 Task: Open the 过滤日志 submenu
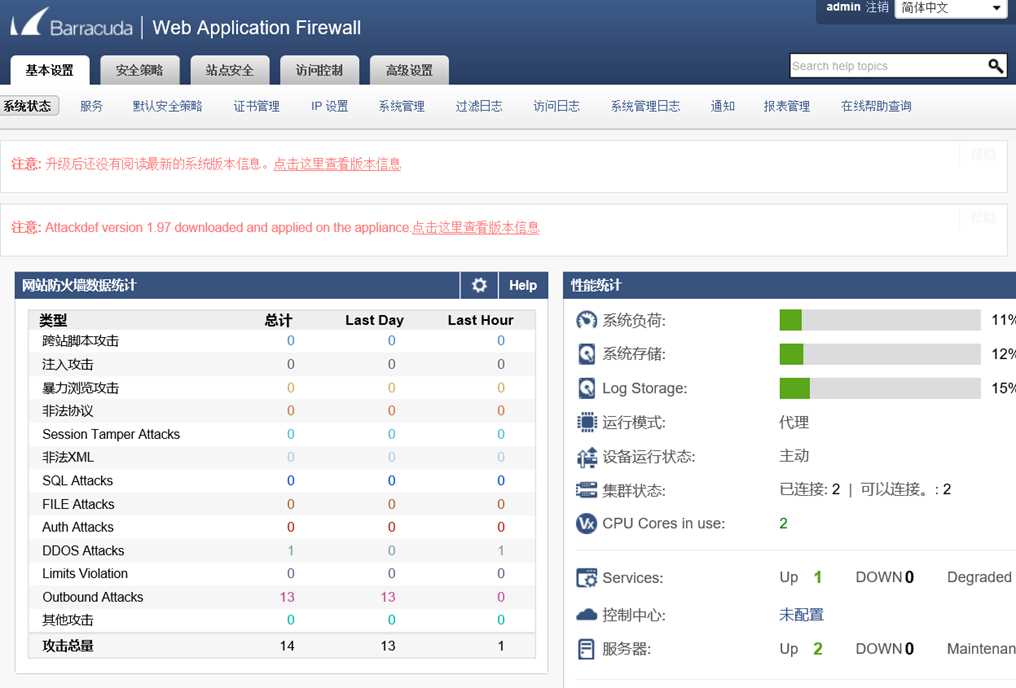click(x=479, y=106)
